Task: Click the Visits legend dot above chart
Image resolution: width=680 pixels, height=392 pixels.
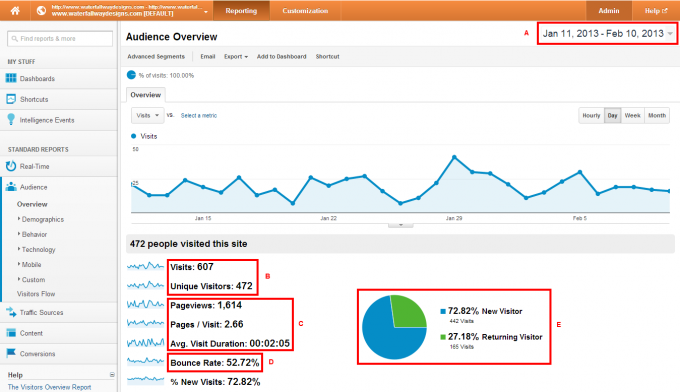Action: tap(134, 136)
